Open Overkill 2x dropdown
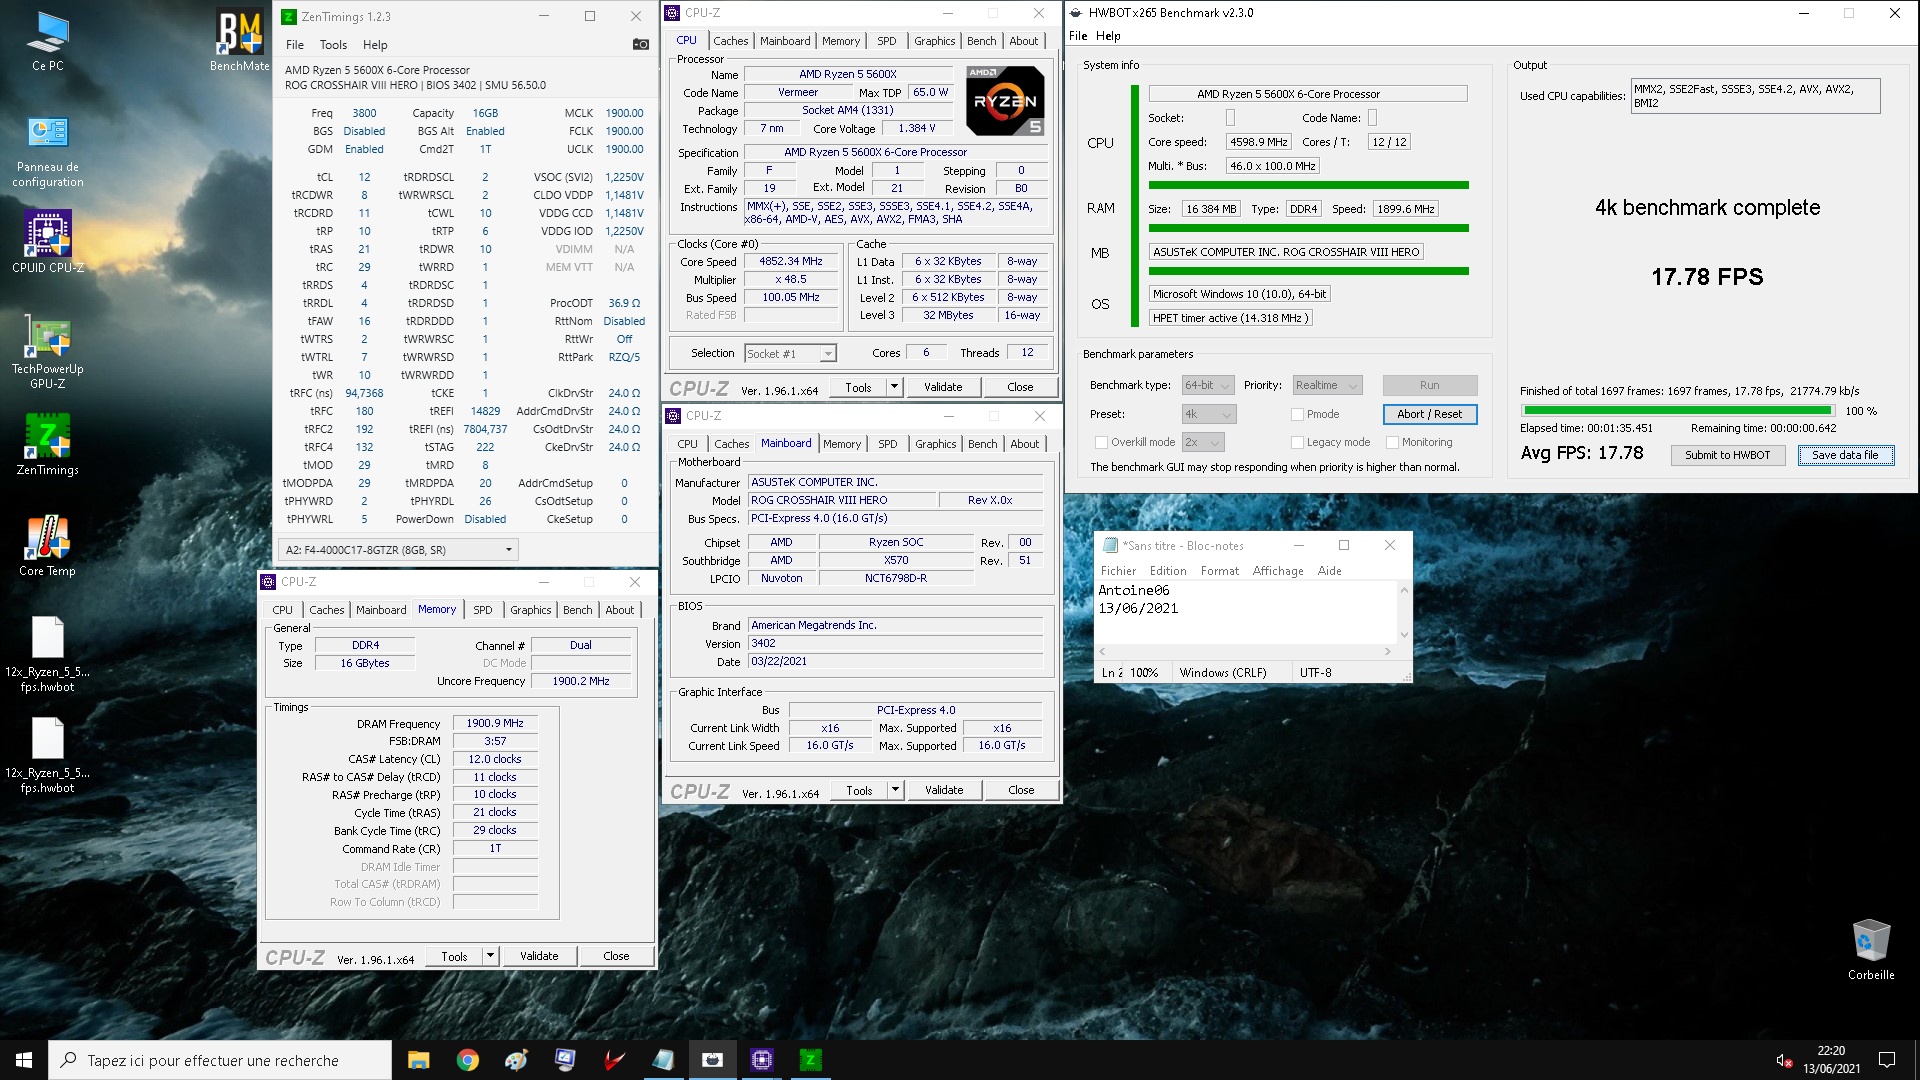1920x1080 pixels. pos(1203,442)
